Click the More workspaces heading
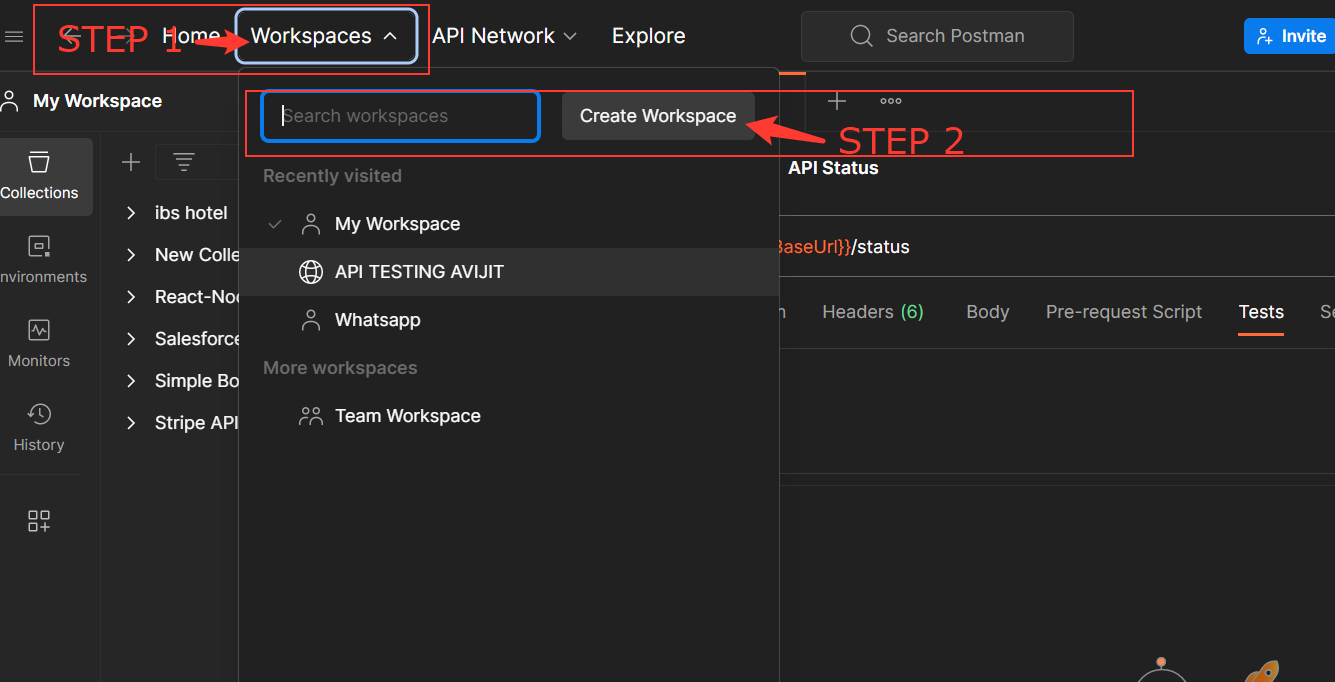The image size is (1335, 682). (340, 368)
